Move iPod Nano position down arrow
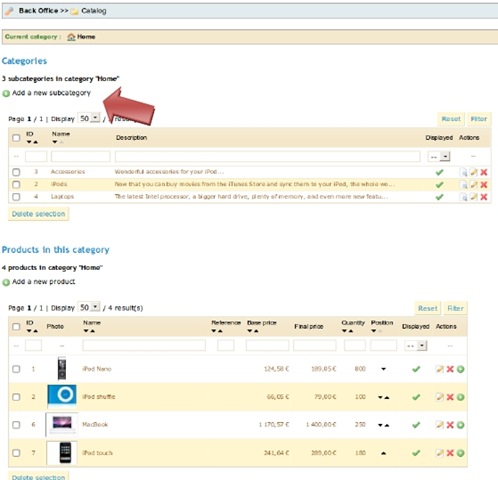 (383, 369)
